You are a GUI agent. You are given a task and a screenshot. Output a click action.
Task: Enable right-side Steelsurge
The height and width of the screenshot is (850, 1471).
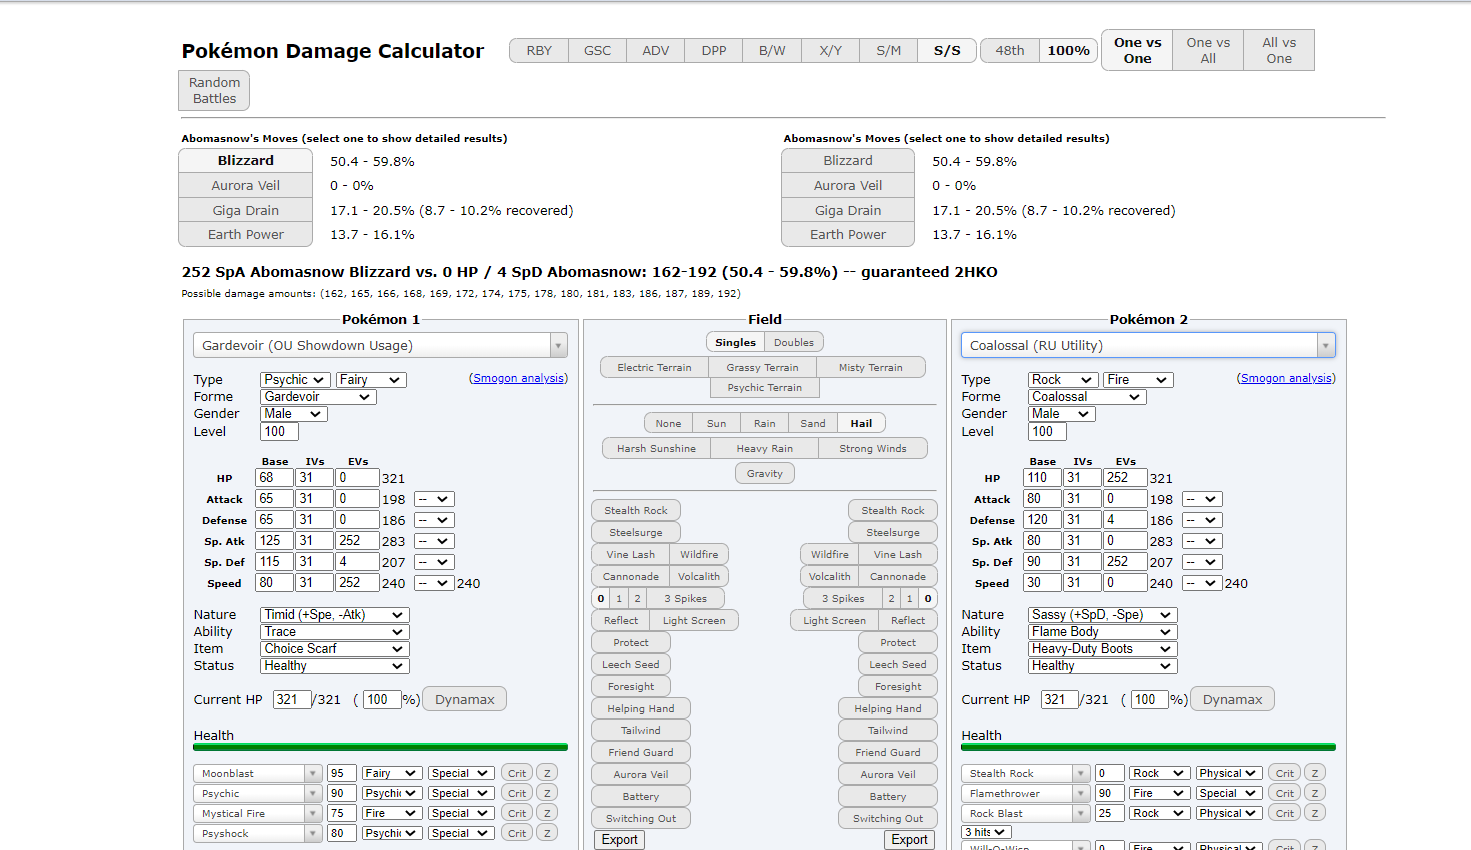[893, 532]
